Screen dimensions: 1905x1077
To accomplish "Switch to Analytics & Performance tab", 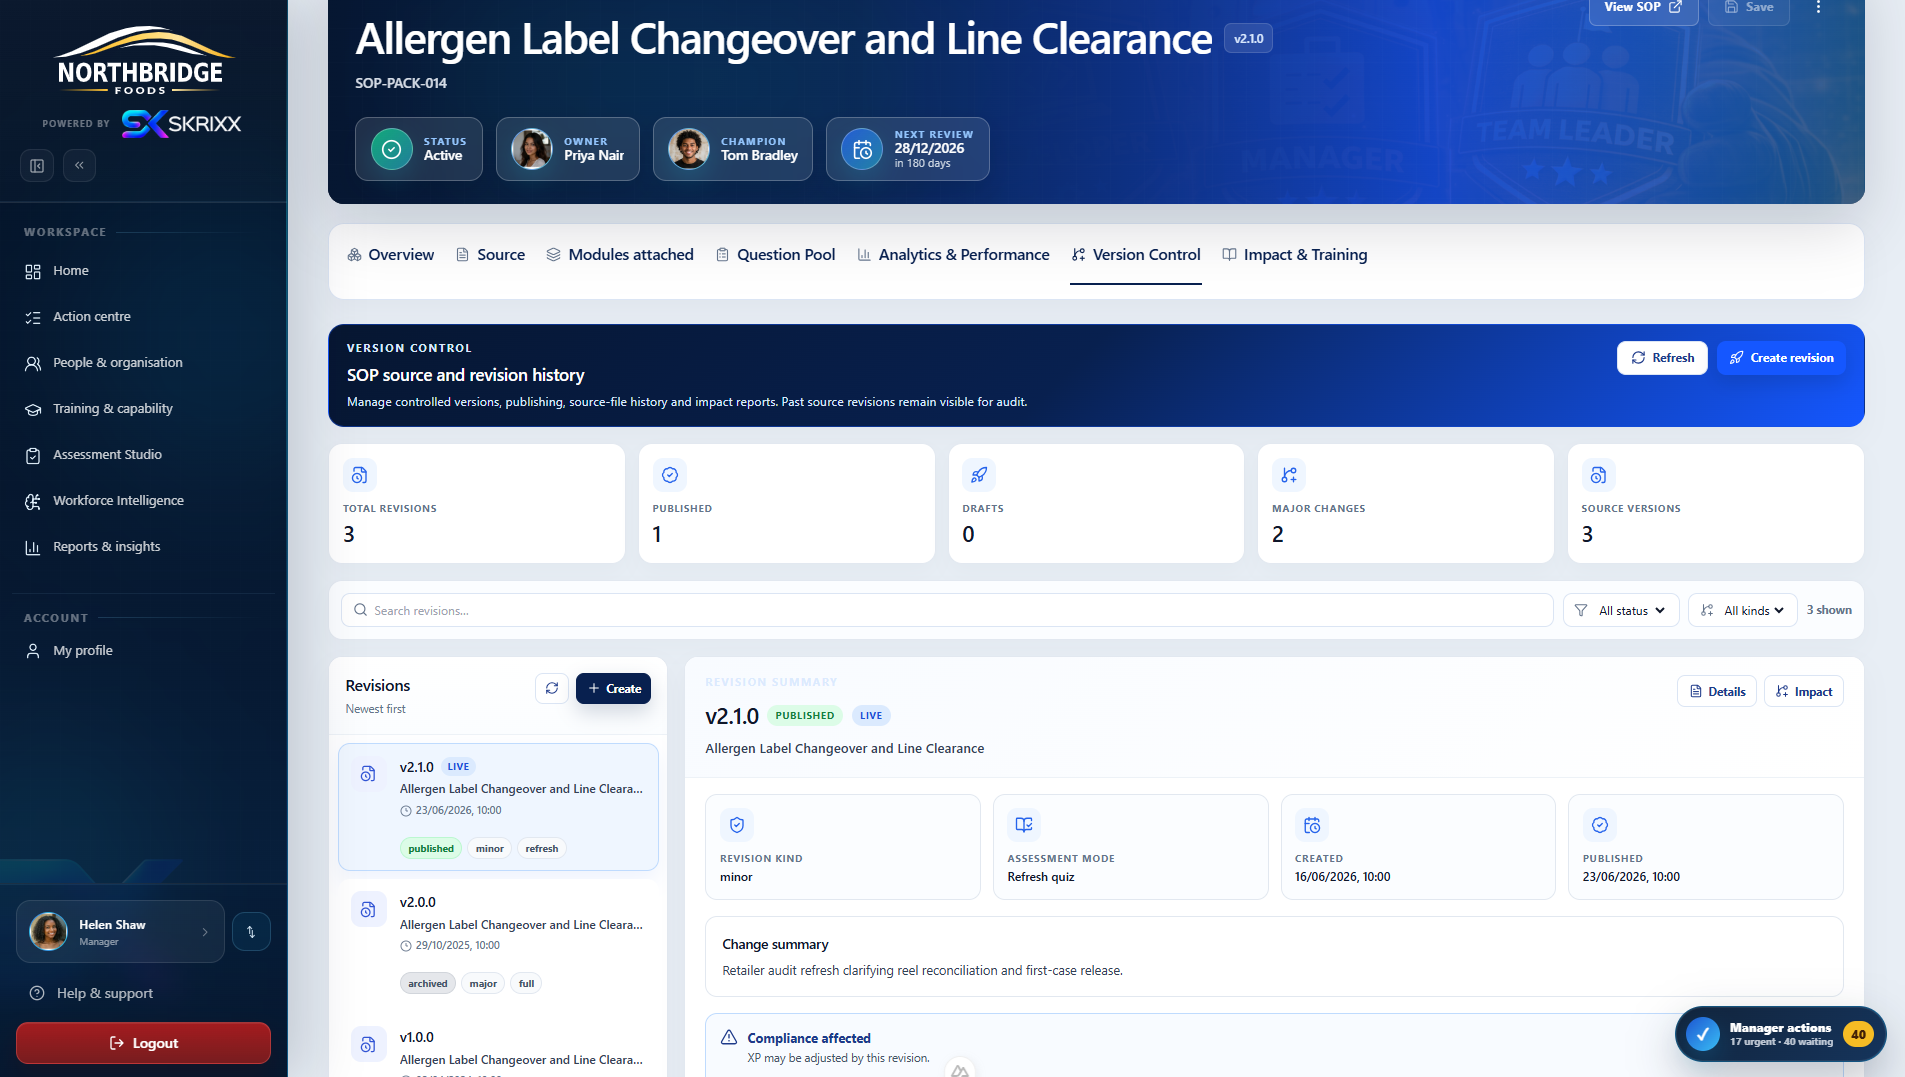I will [x=953, y=255].
